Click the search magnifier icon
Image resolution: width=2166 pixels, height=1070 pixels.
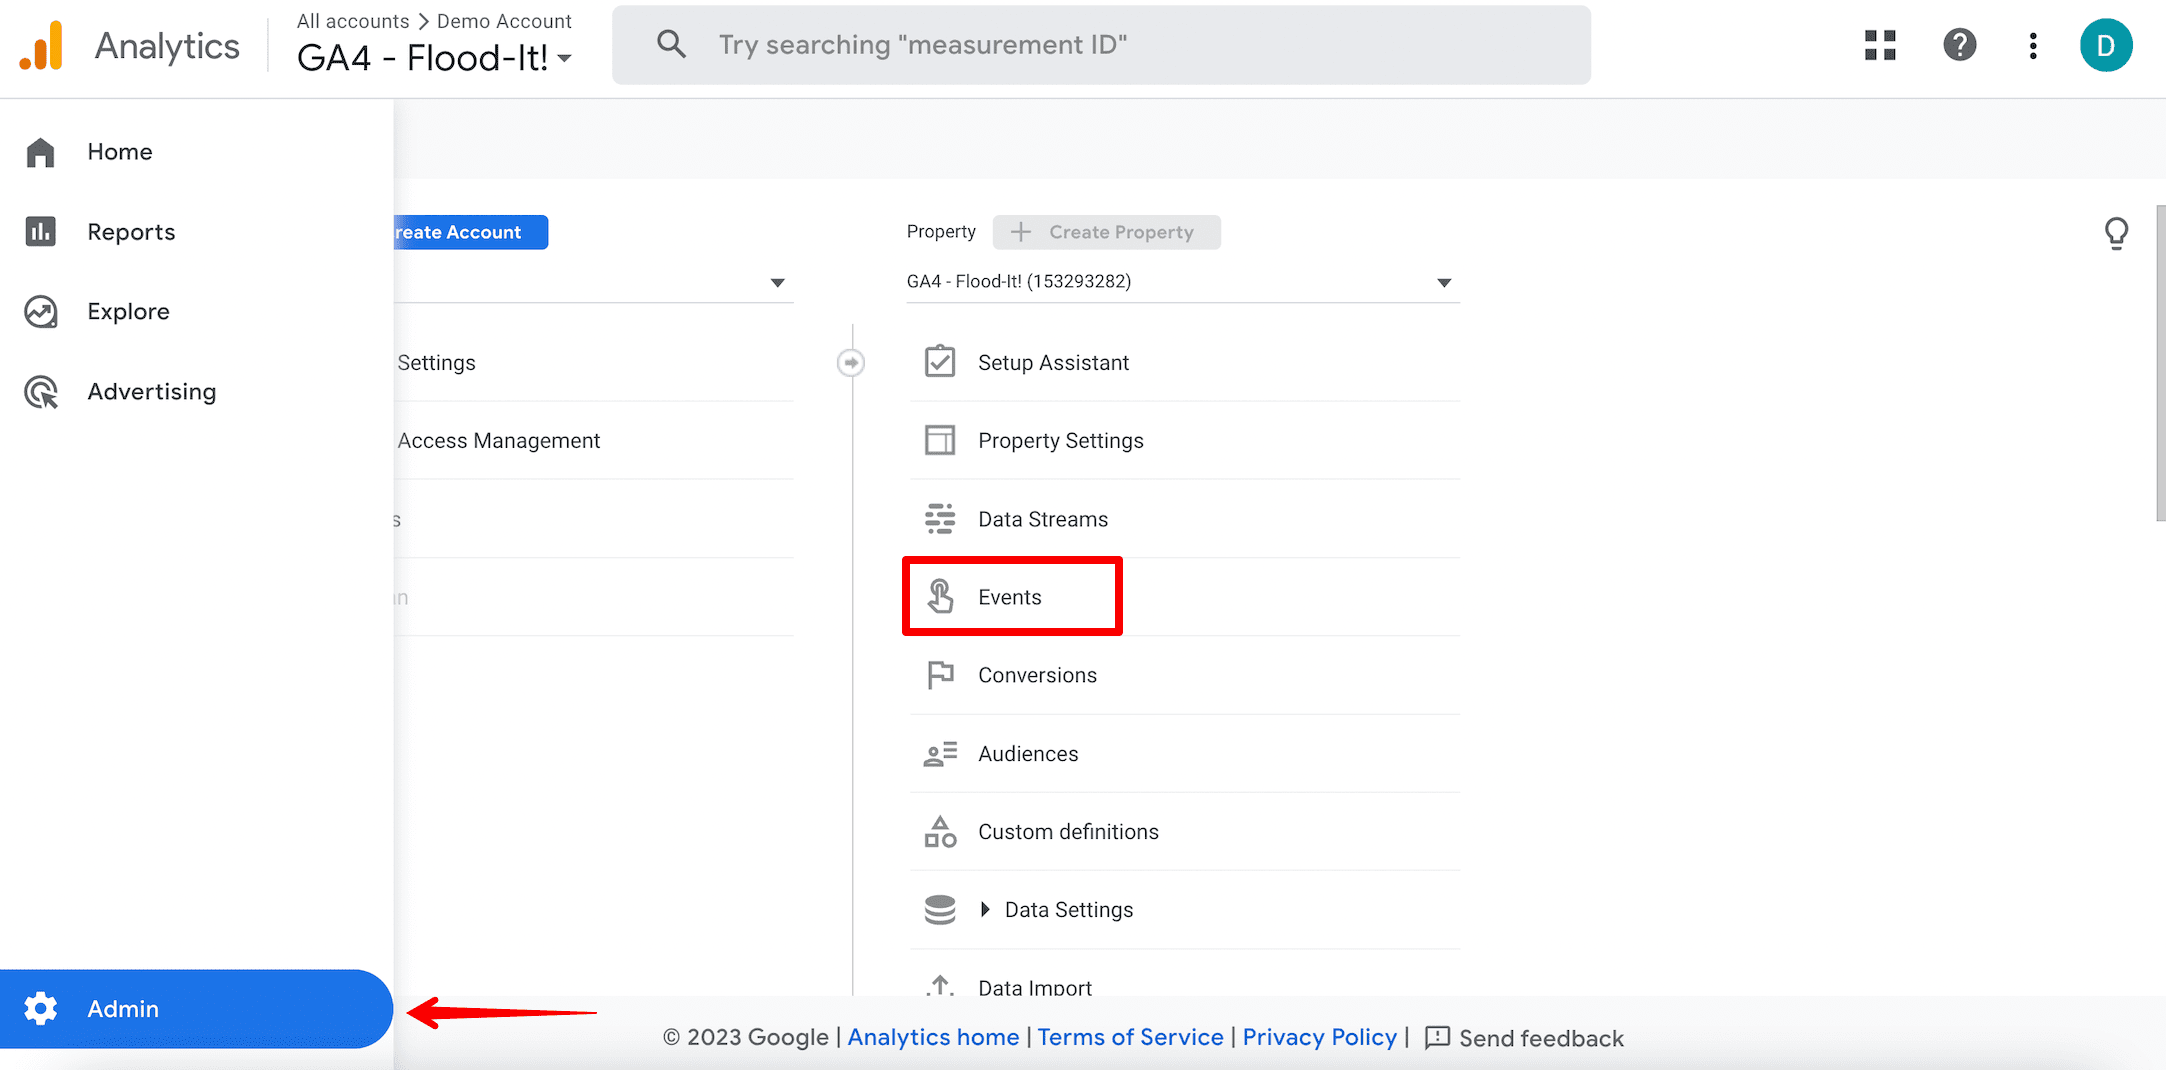tap(671, 44)
